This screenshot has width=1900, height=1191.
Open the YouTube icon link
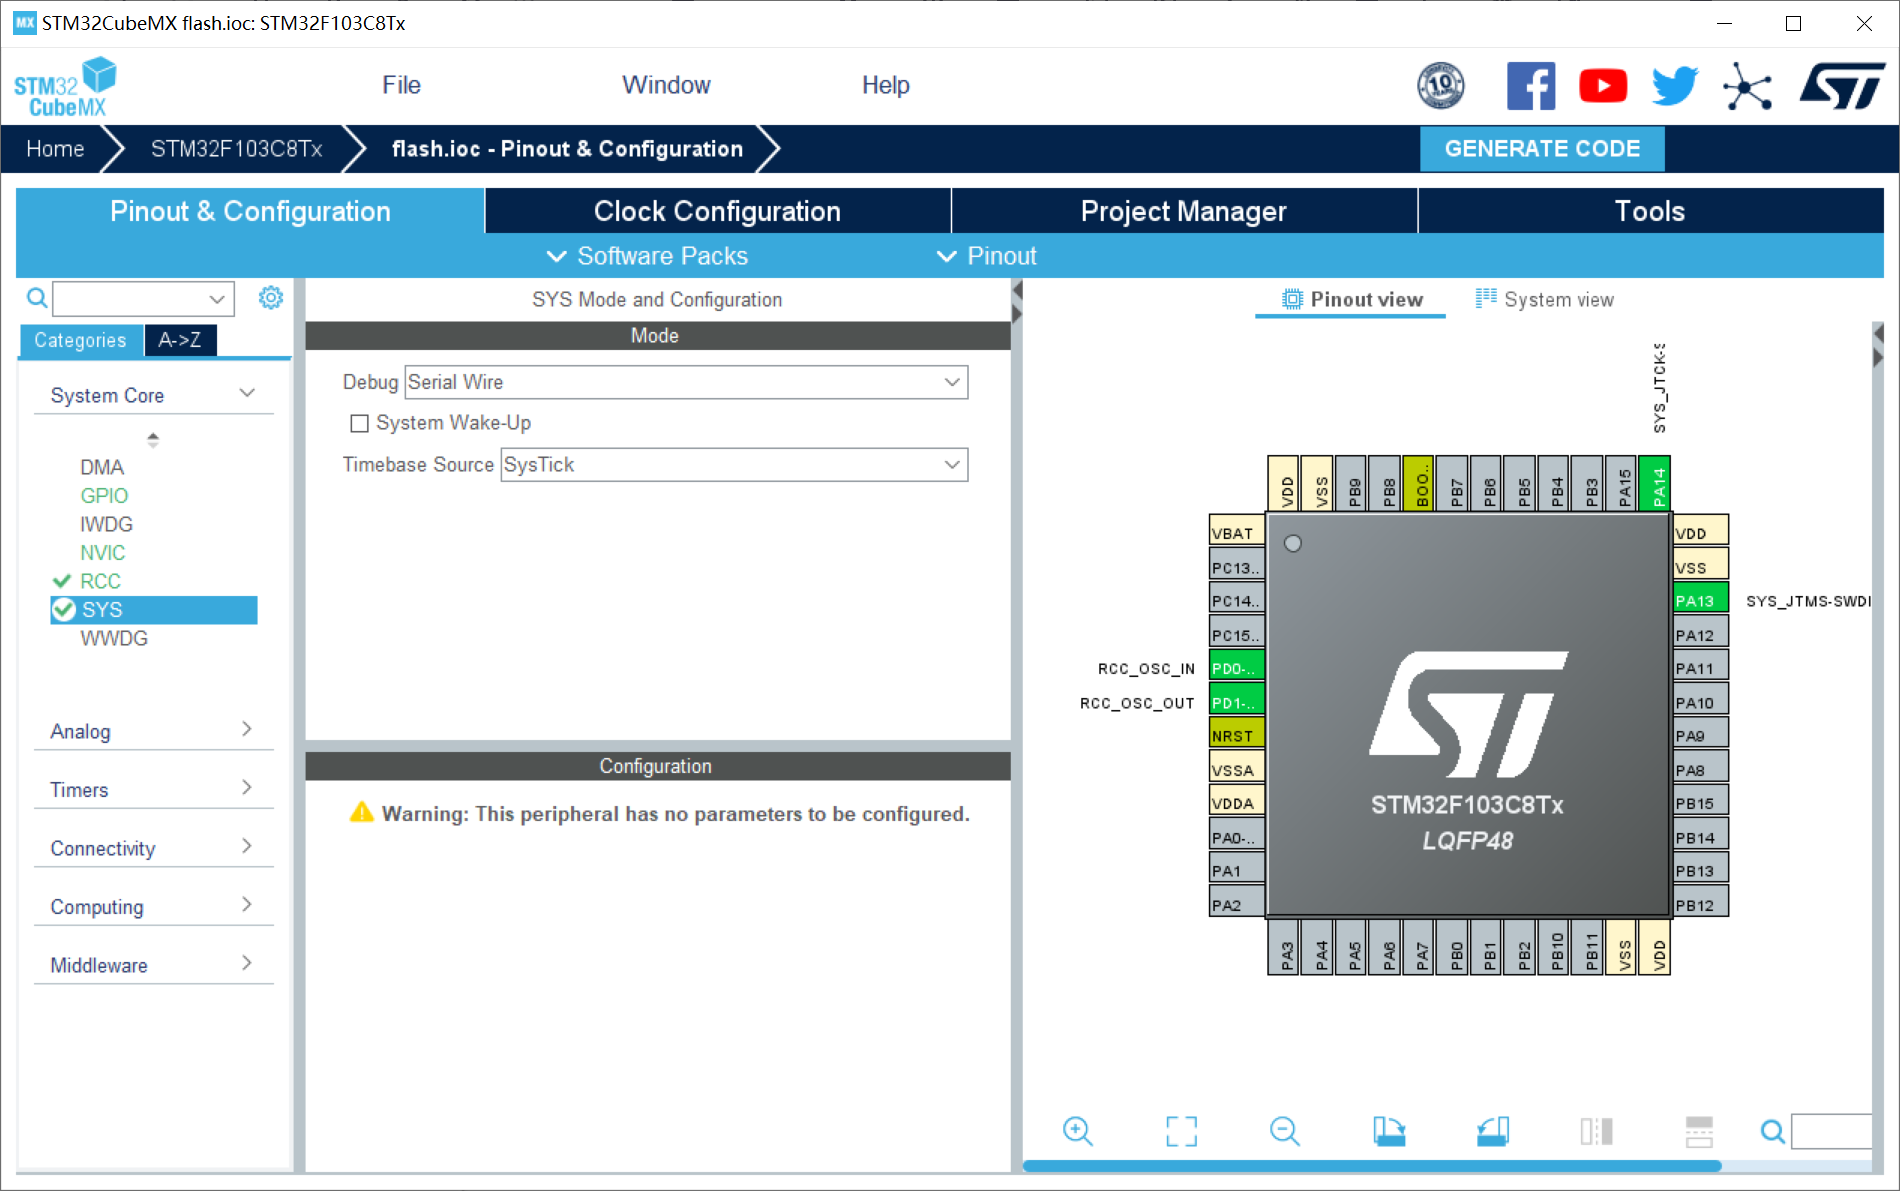tap(1603, 86)
